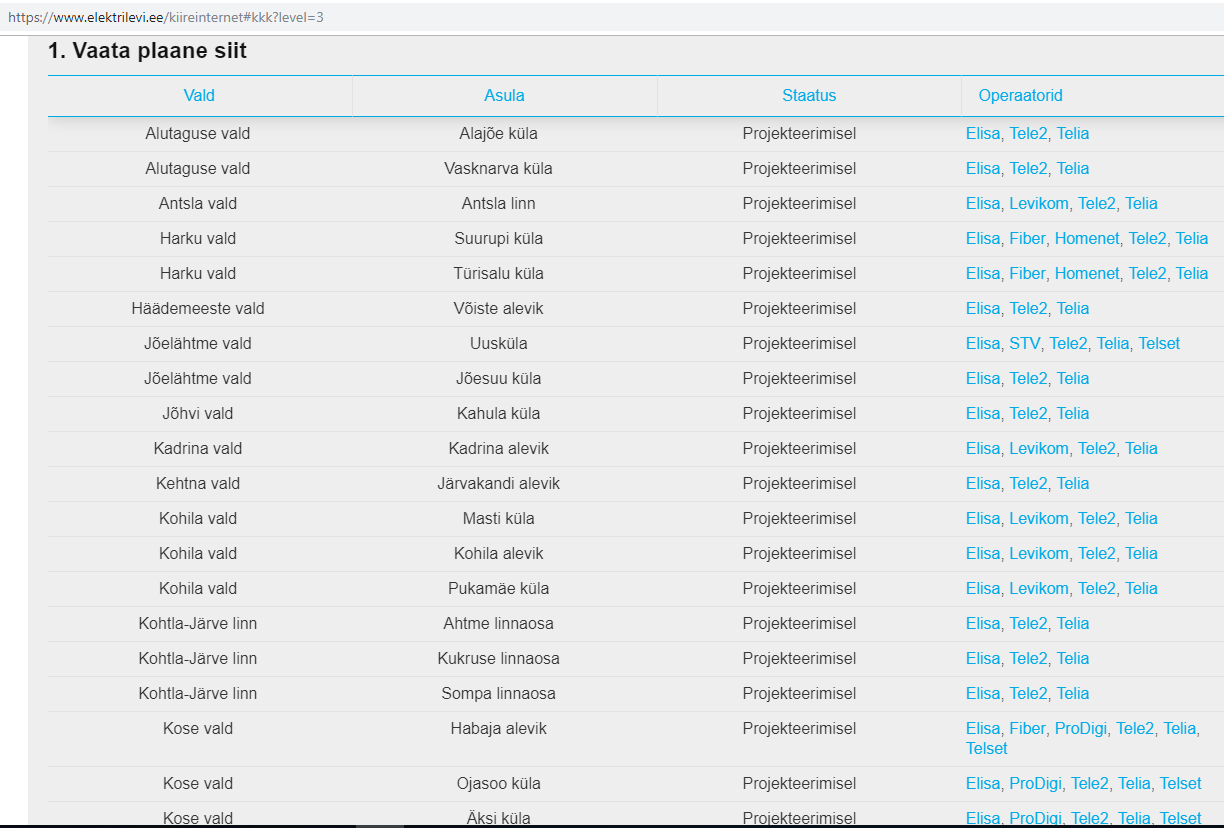Select the 'Järvakandi alevik' cell
This screenshot has width=1224, height=828.
pyautogui.click(x=498, y=484)
